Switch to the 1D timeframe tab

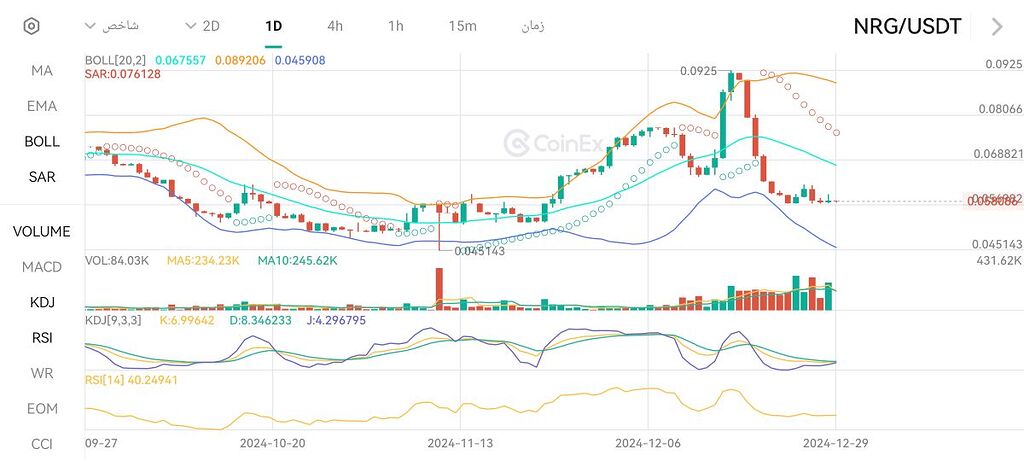click(x=273, y=25)
